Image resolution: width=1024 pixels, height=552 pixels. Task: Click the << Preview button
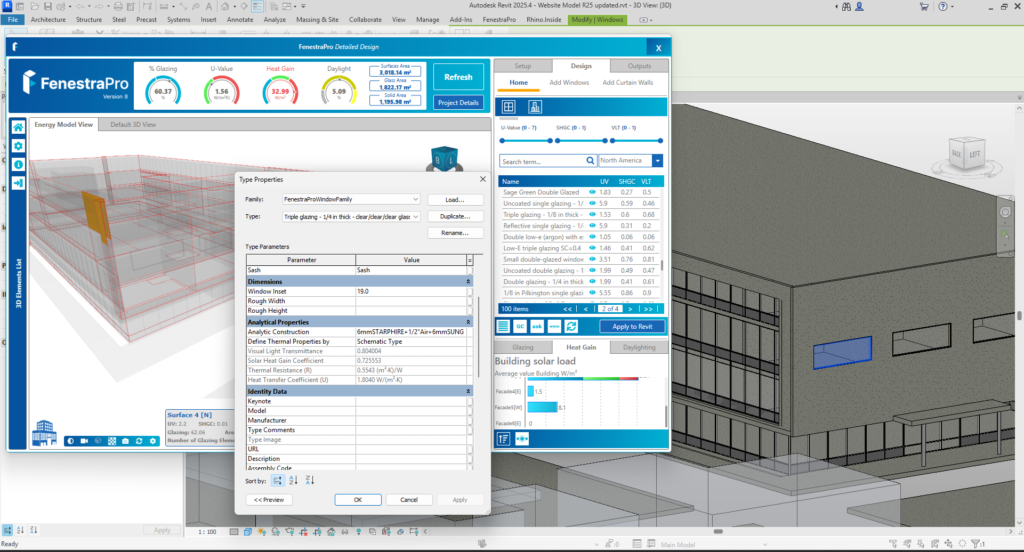269,500
